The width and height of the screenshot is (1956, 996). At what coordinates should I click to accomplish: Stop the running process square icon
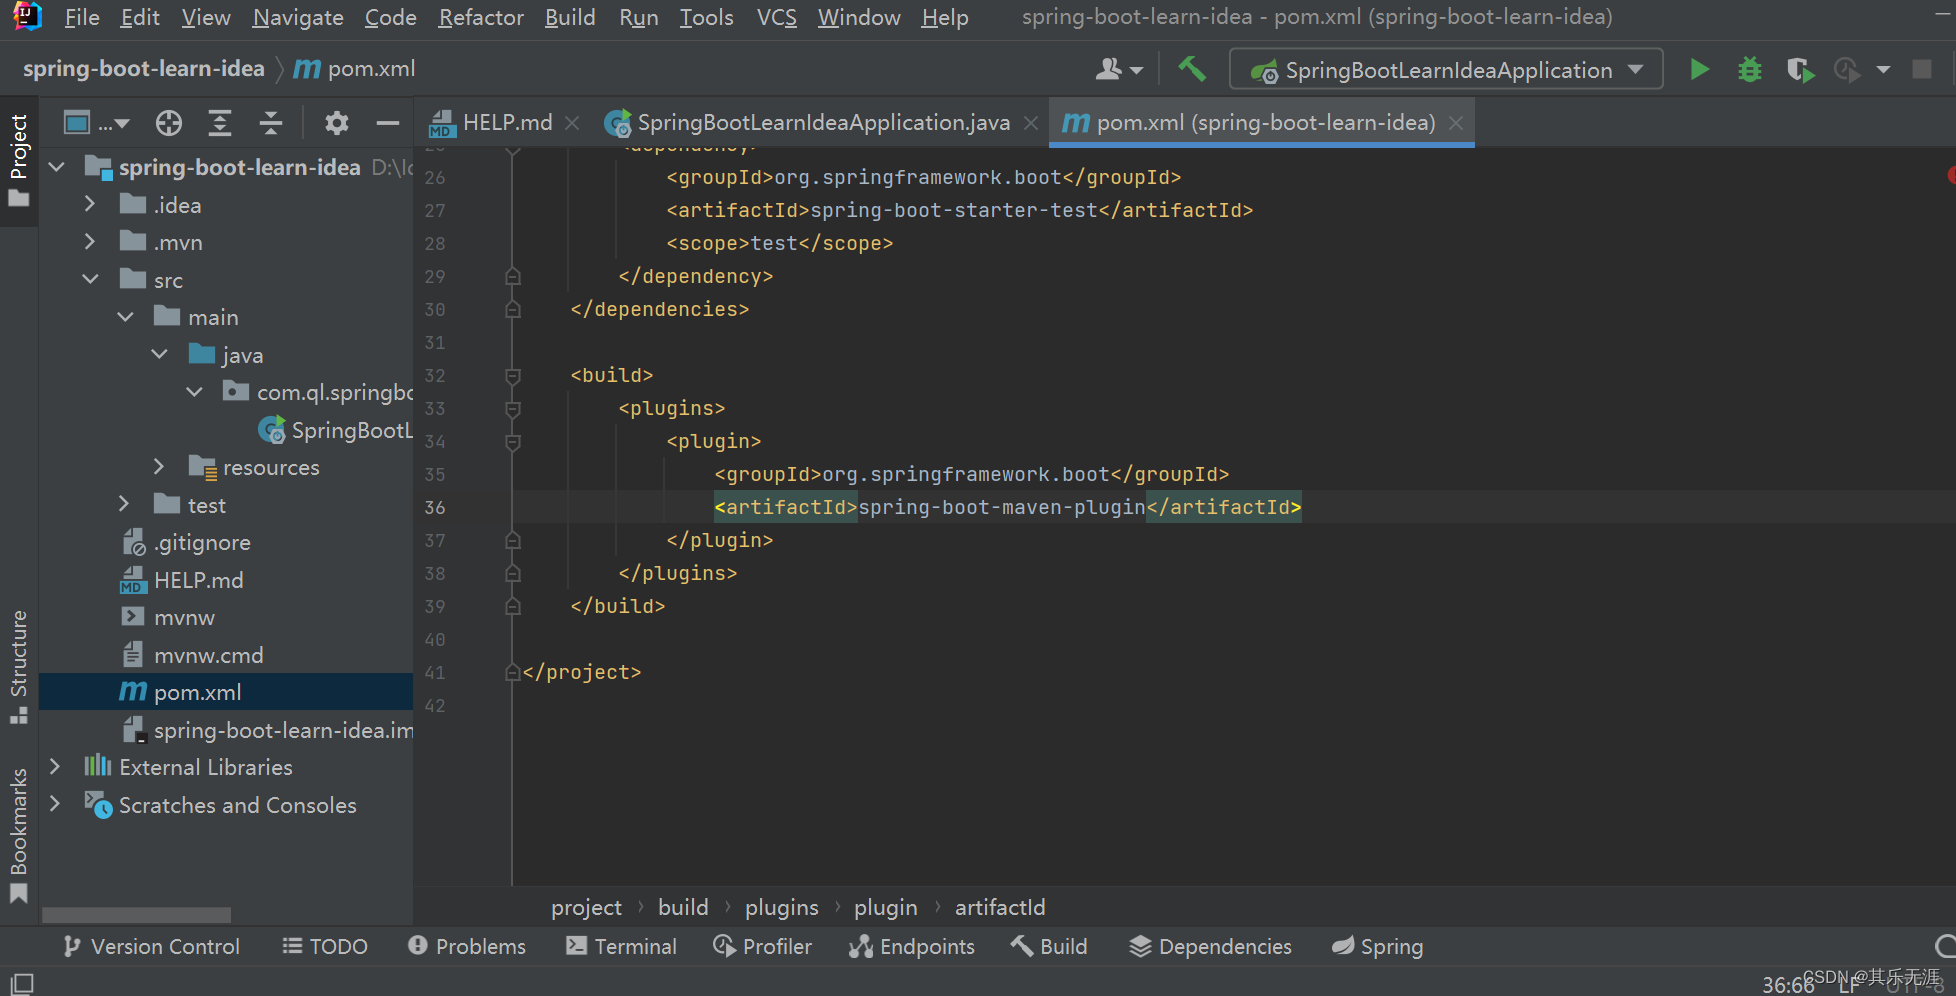(1922, 70)
